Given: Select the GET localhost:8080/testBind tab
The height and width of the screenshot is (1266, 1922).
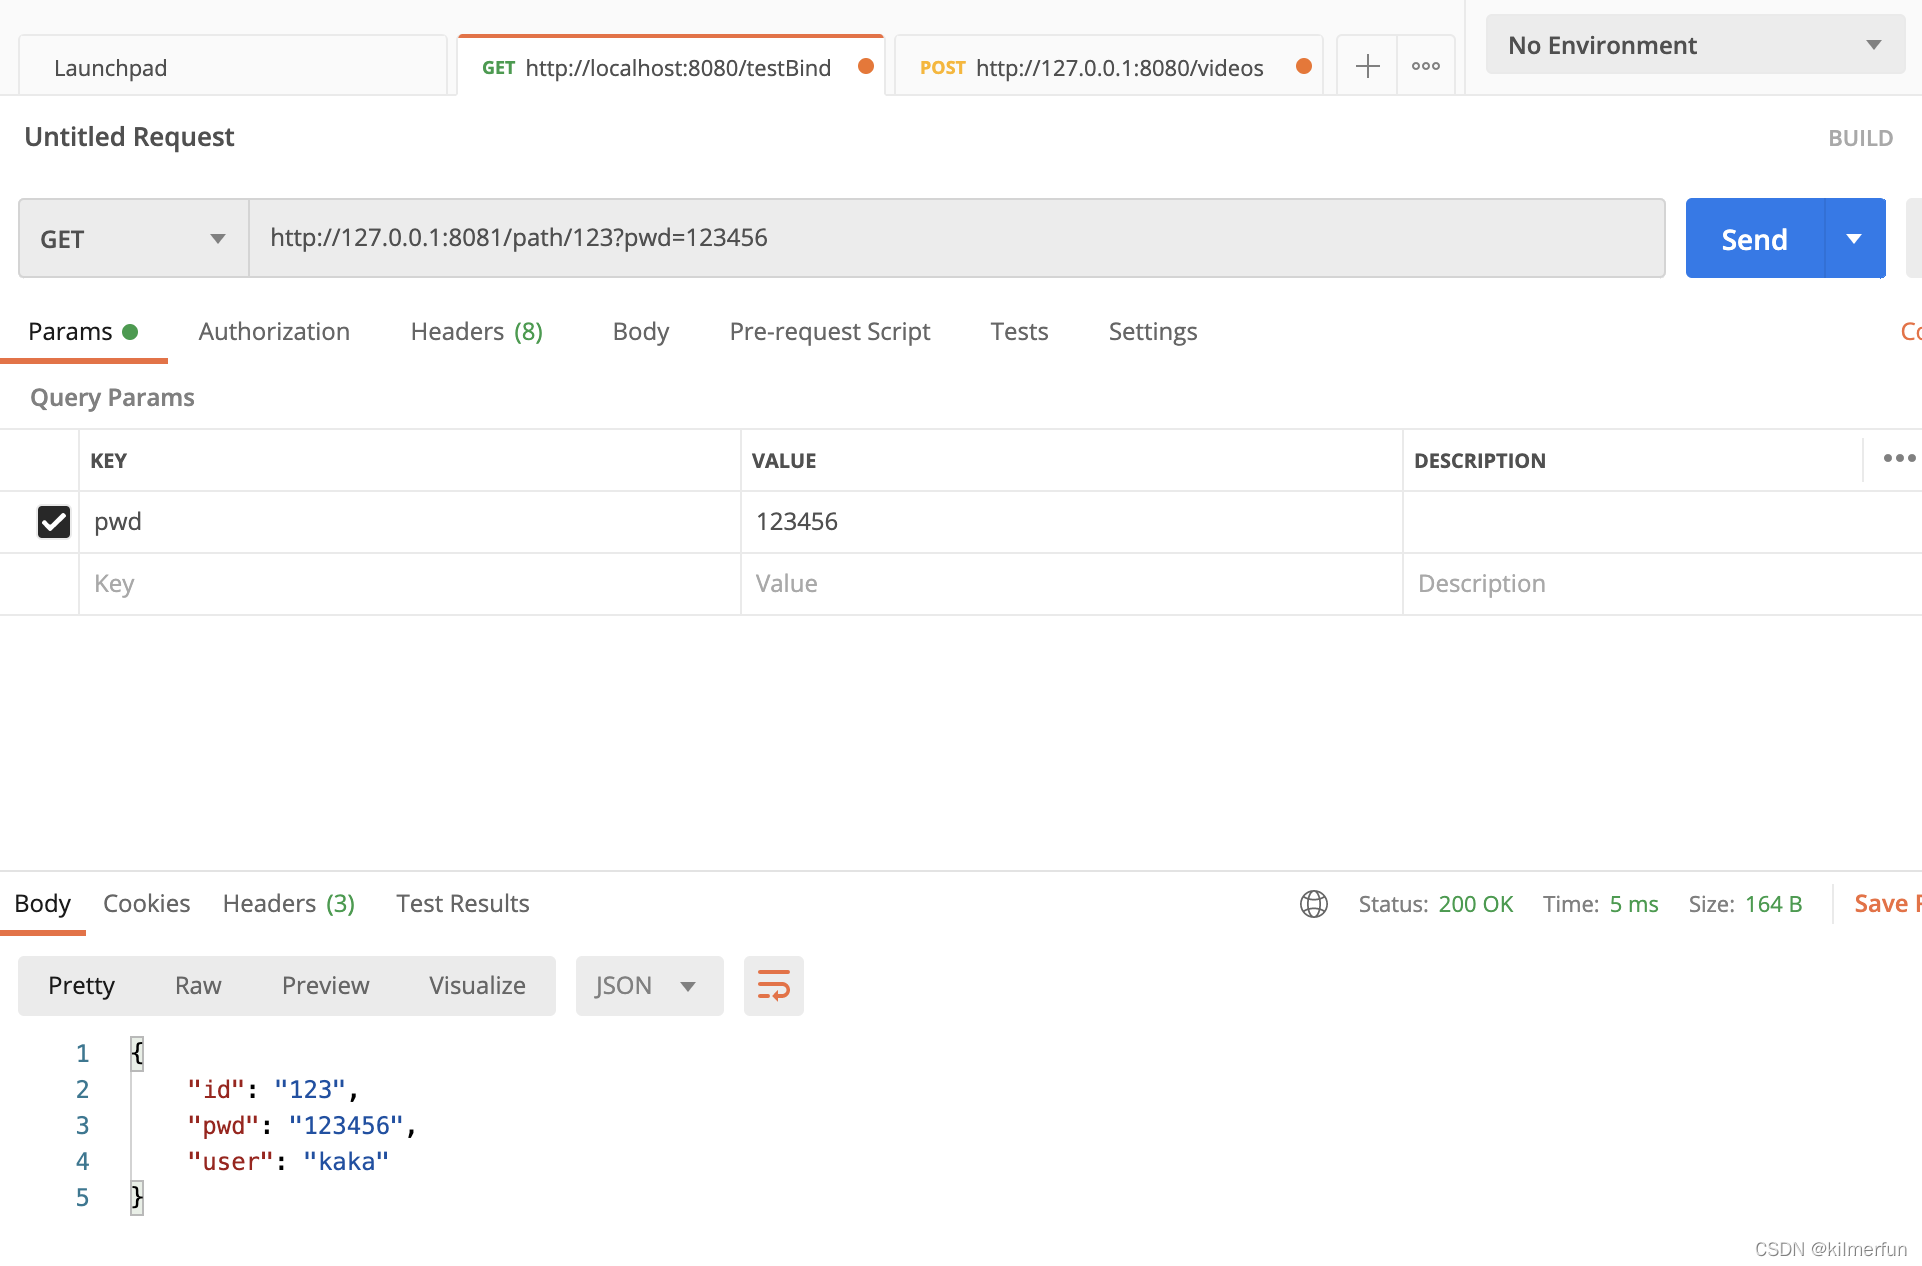Looking at the screenshot, I should coord(671,67).
